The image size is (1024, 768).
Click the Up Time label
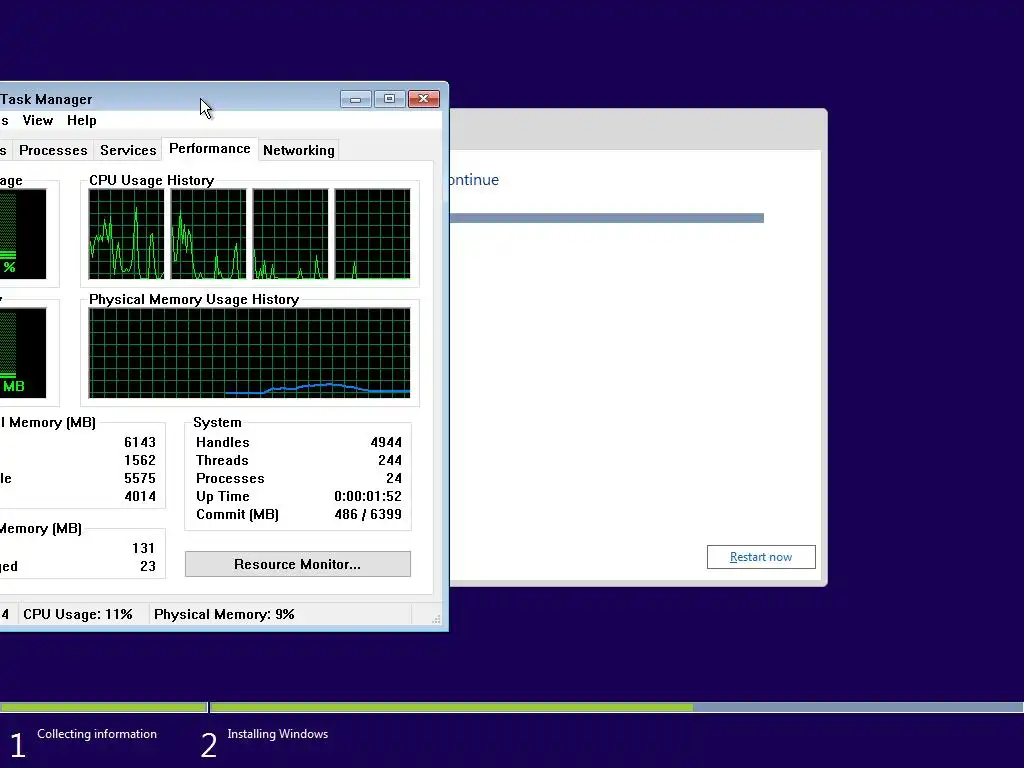click(x=223, y=496)
